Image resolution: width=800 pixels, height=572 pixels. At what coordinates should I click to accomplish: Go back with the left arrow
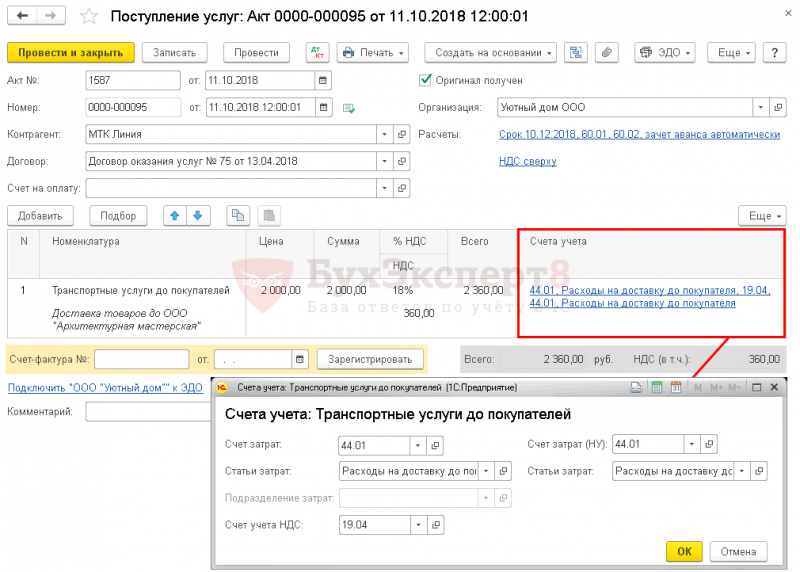[22, 16]
